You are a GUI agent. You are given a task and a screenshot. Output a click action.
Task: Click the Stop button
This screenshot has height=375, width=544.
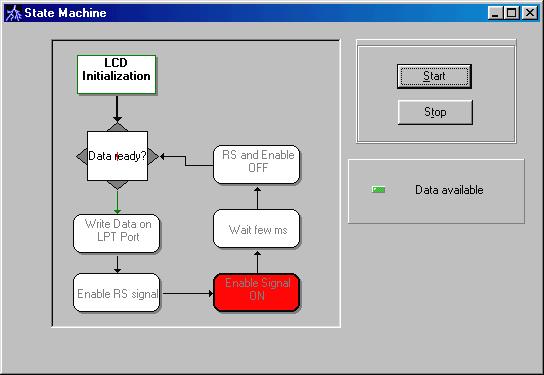pyautogui.click(x=435, y=112)
